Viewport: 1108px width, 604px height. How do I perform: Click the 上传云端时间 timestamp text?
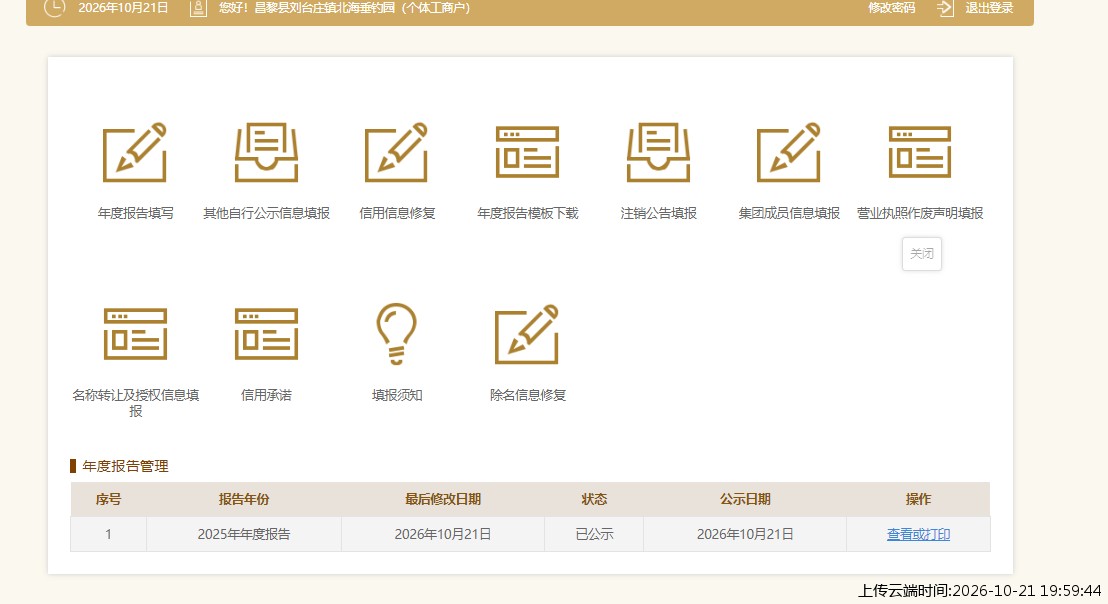(979, 591)
